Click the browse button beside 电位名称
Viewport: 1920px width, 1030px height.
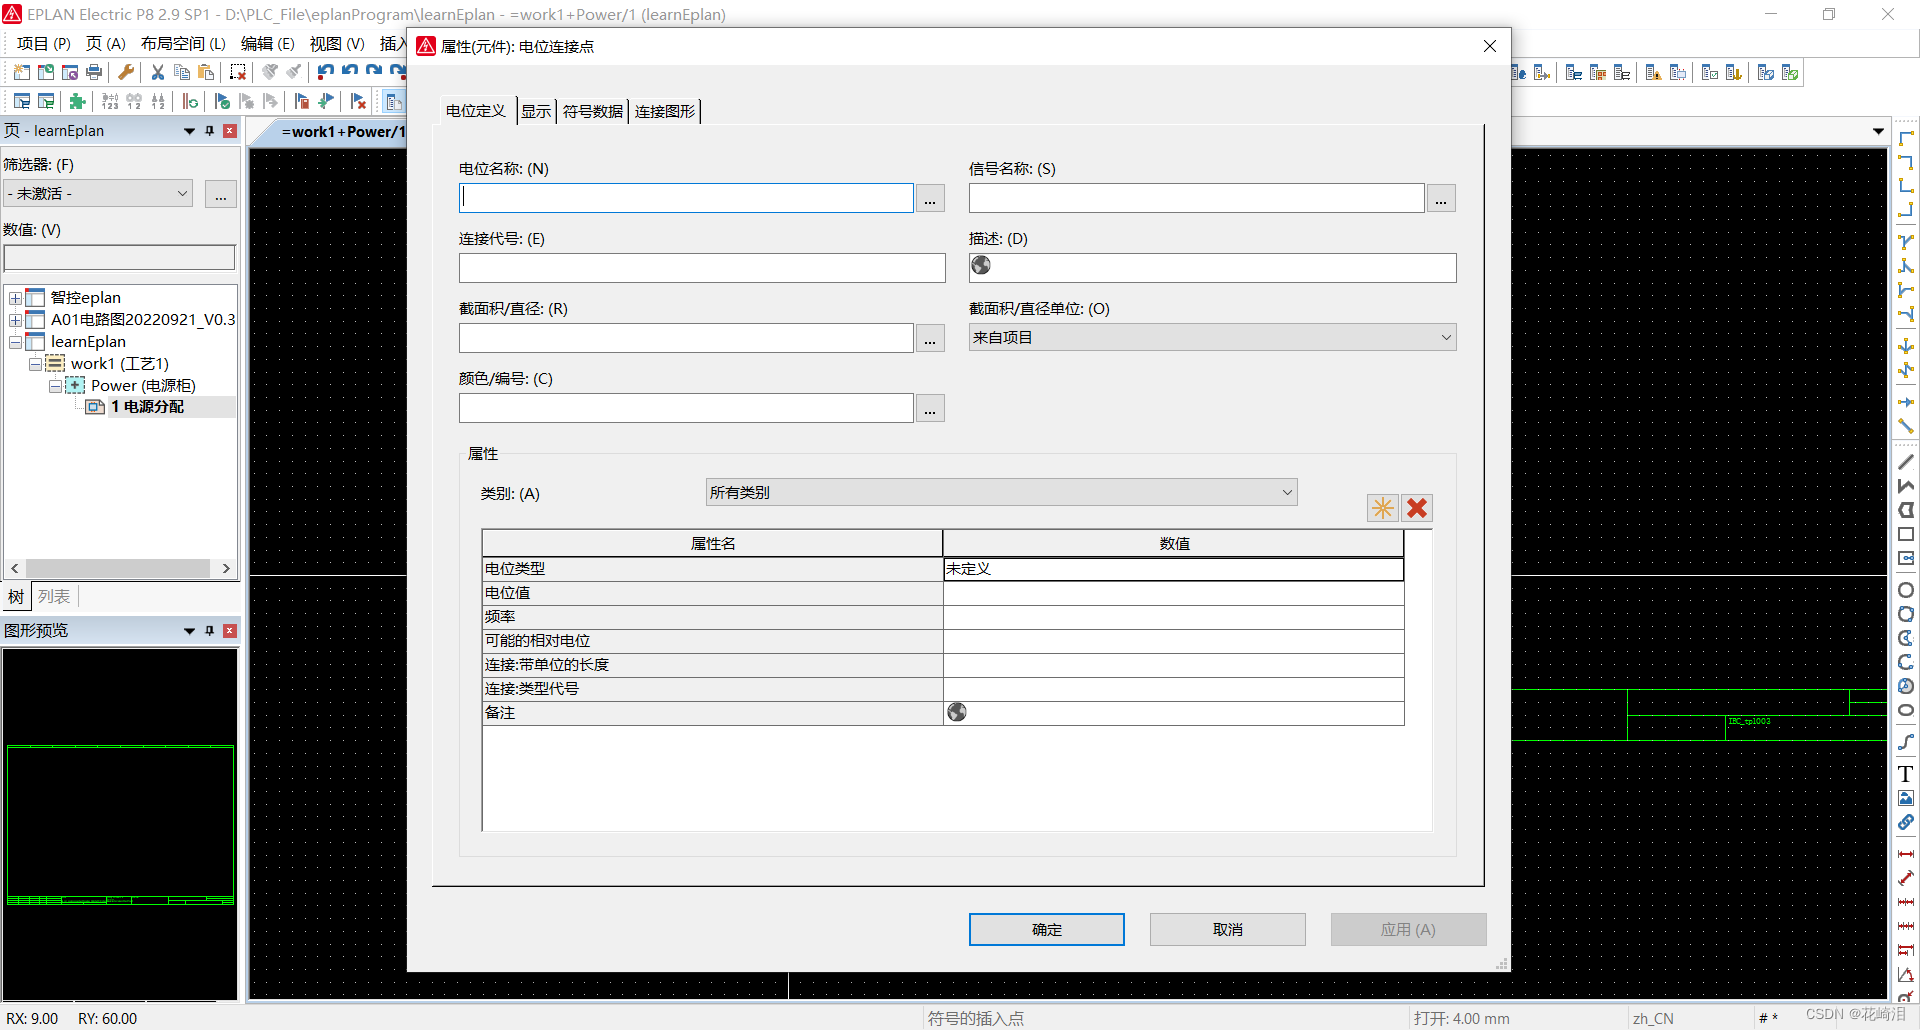930,199
